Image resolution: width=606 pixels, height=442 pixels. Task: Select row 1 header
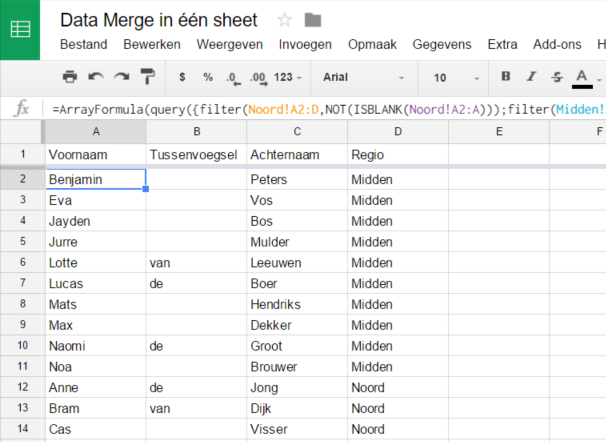[x=23, y=154]
